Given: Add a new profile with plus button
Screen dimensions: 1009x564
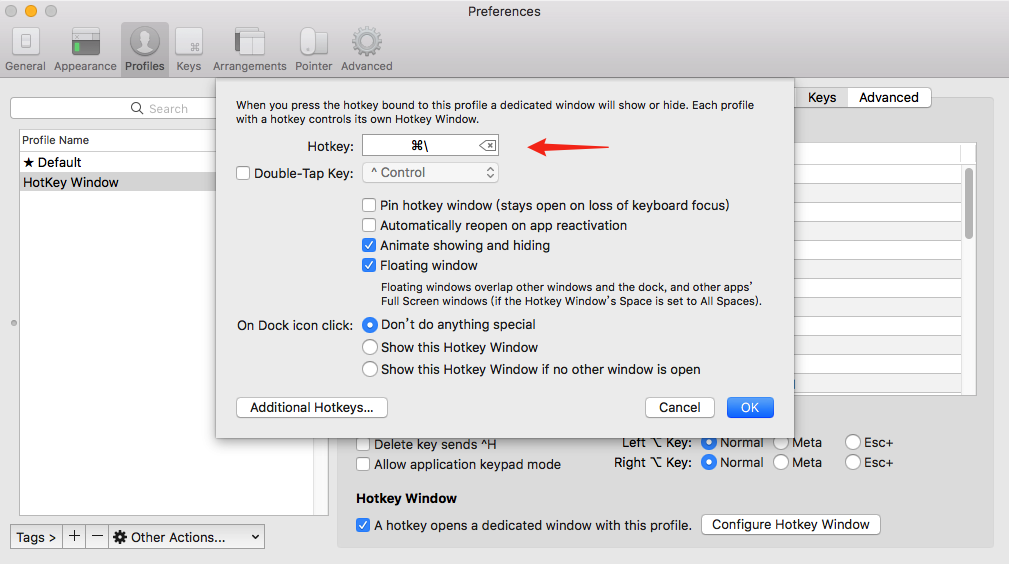Looking at the screenshot, I should point(74,536).
